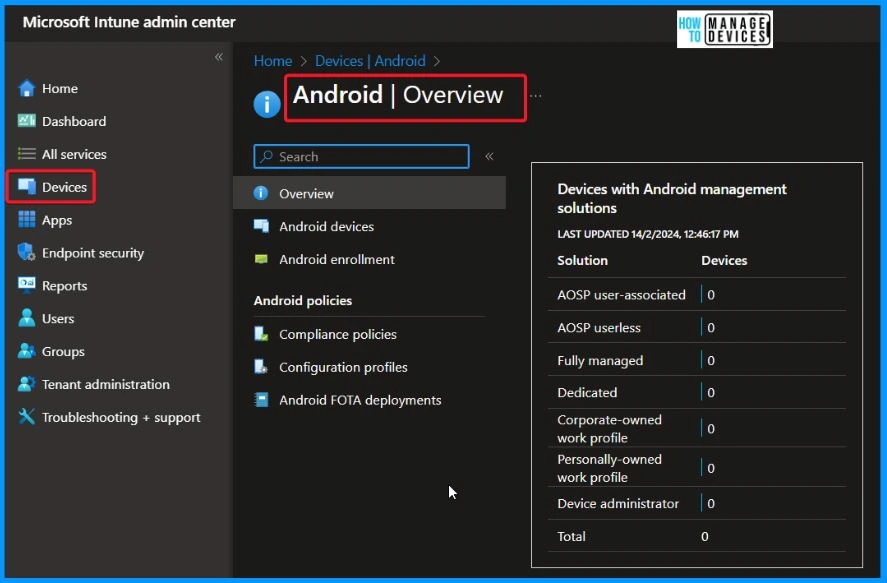This screenshot has height=583, width=887.
Task: Collapse the Android blade menu
Action: 489,156
